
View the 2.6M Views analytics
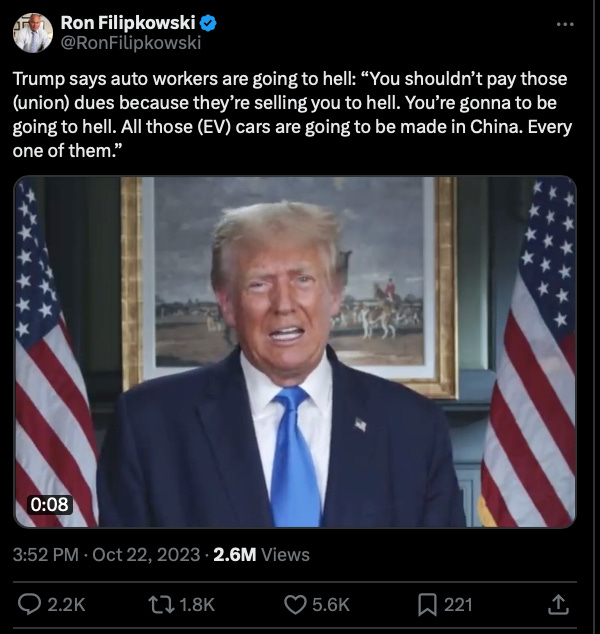click(x=261, y=554)
